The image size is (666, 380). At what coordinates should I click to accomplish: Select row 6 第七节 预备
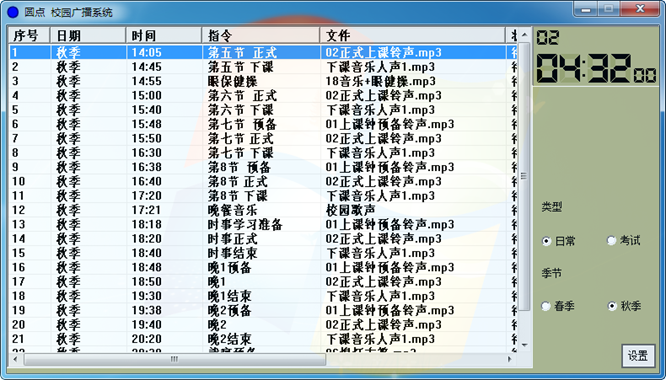[x=263, y=124]
